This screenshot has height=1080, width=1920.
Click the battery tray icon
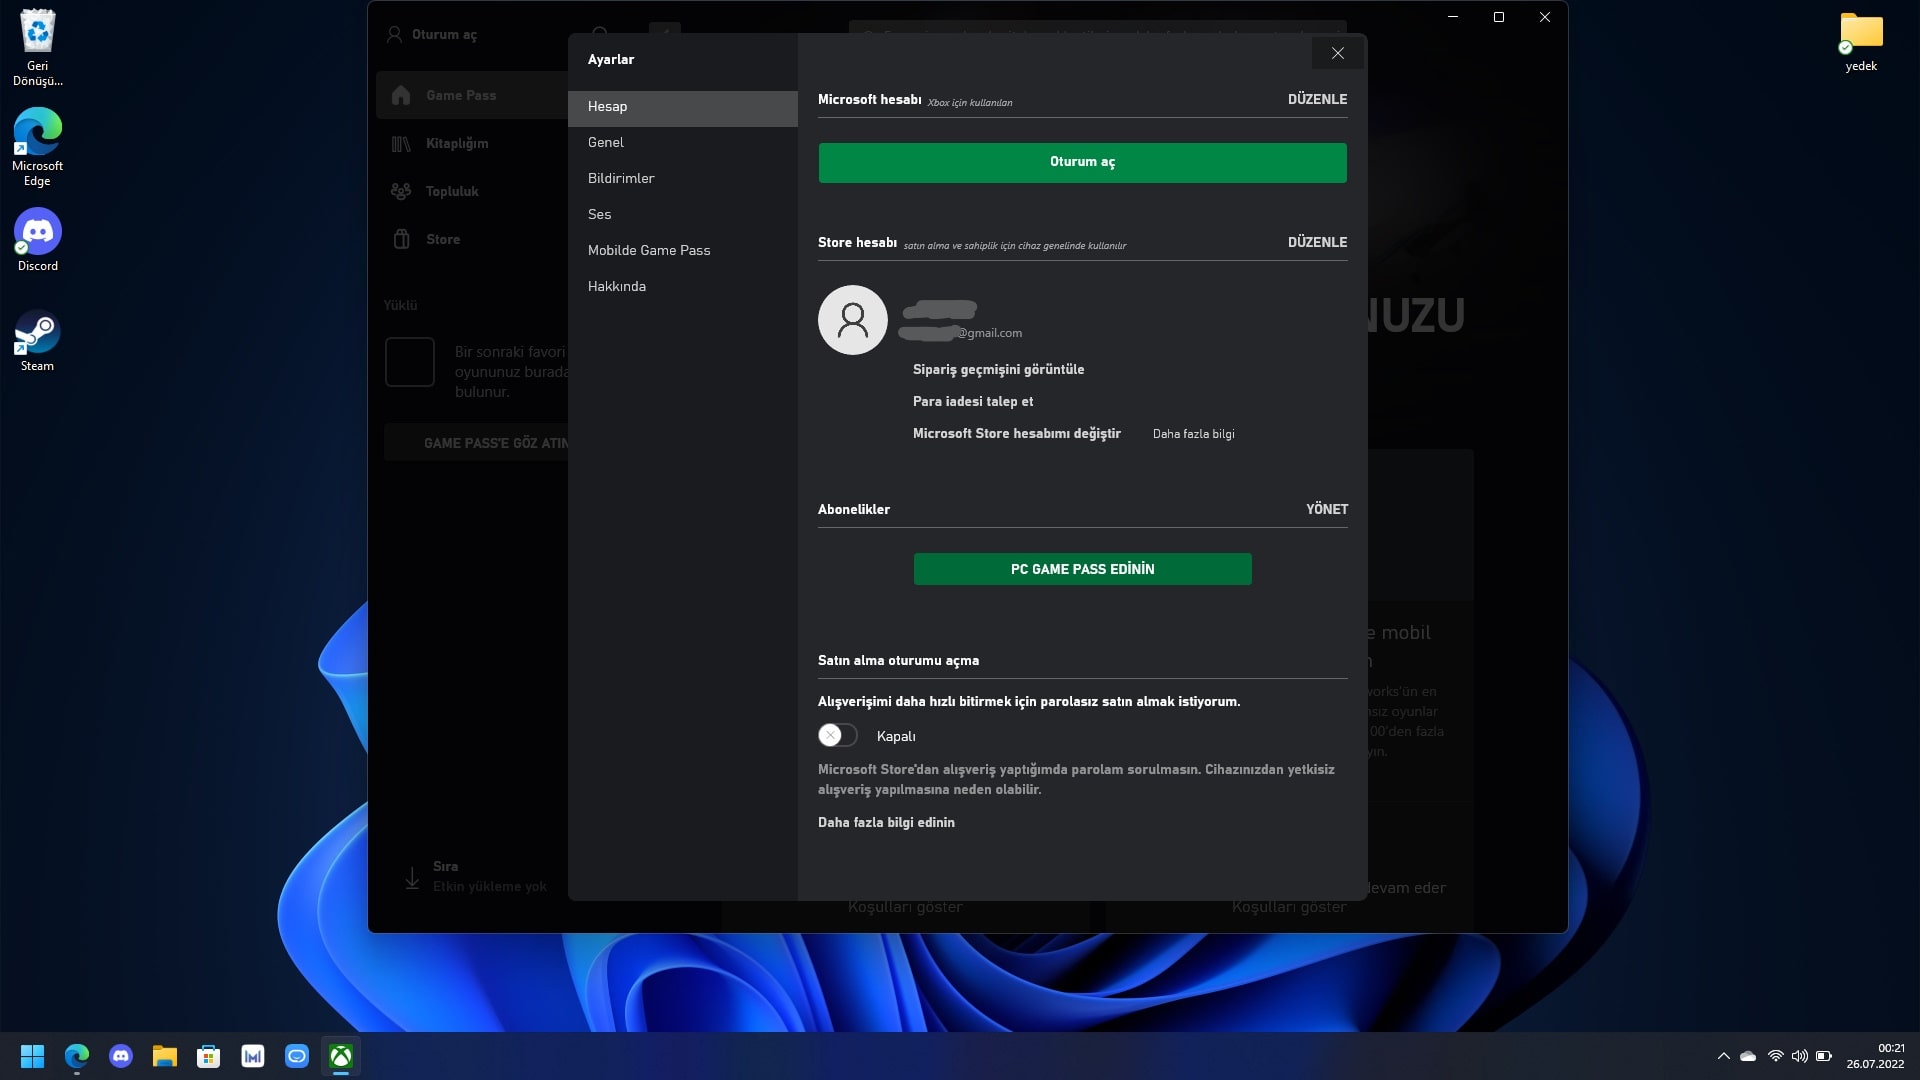pos(1824,1056)
